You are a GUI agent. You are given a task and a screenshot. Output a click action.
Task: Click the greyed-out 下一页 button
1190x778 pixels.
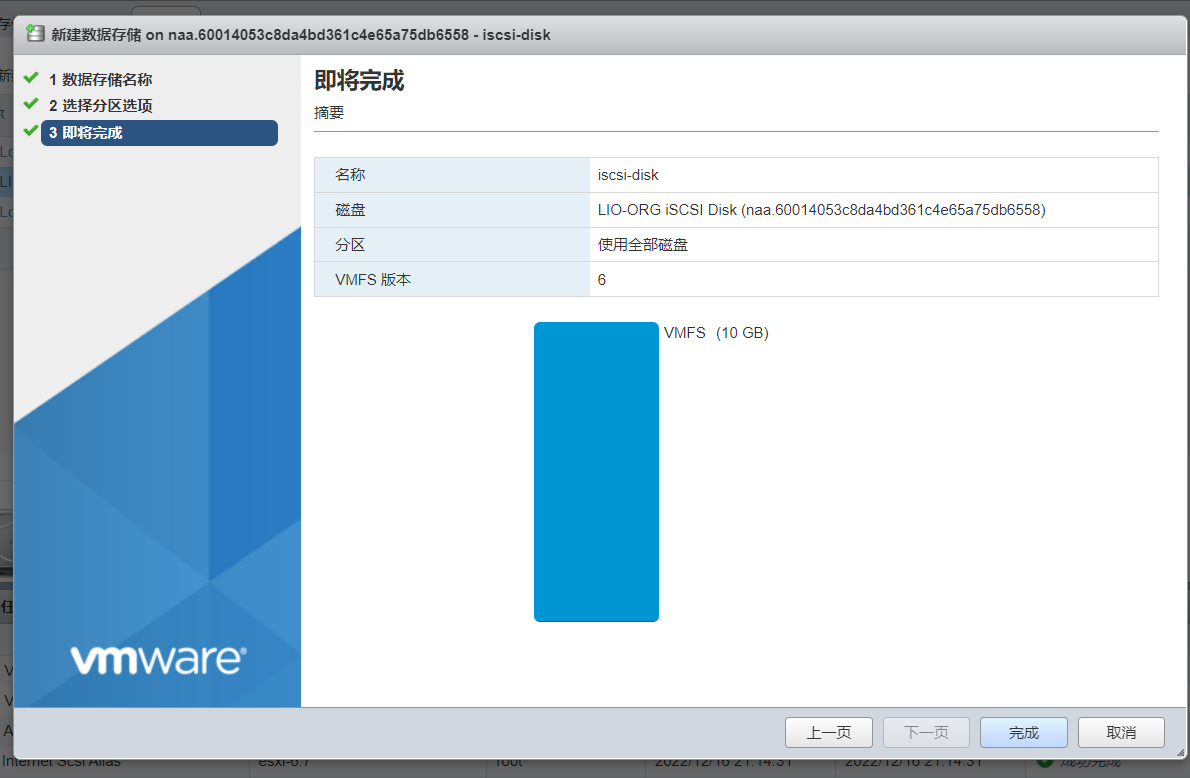click(926, 732)
